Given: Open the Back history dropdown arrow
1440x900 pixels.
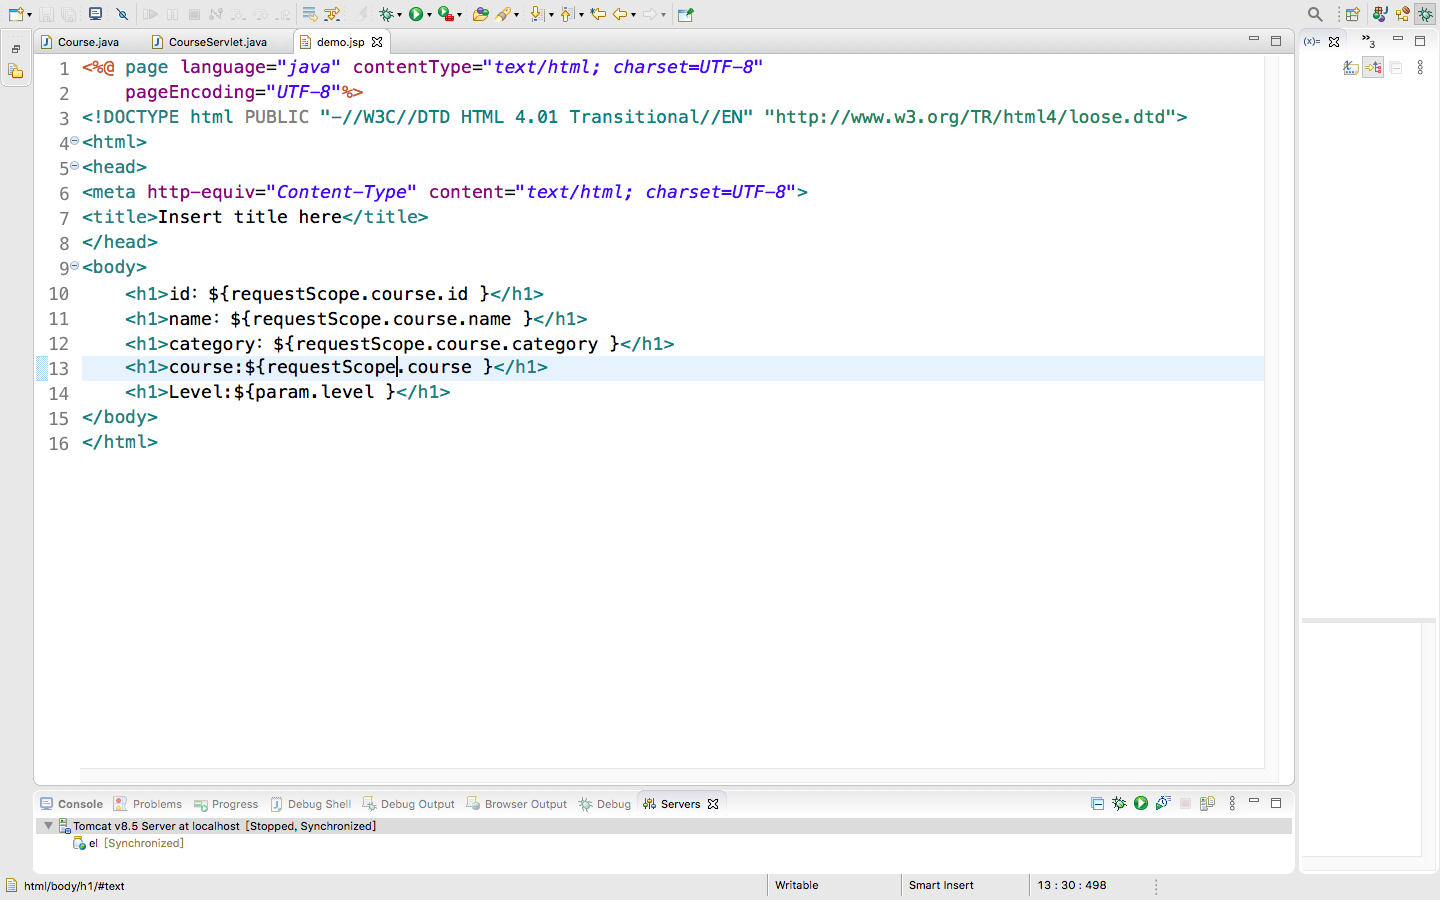Looking at the screenshot, I should pos(633,15).
